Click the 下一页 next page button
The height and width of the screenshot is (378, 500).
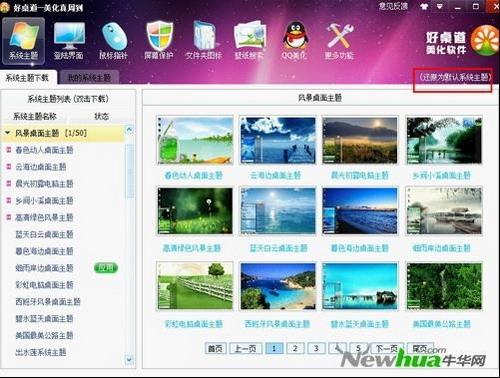point(387,348)
